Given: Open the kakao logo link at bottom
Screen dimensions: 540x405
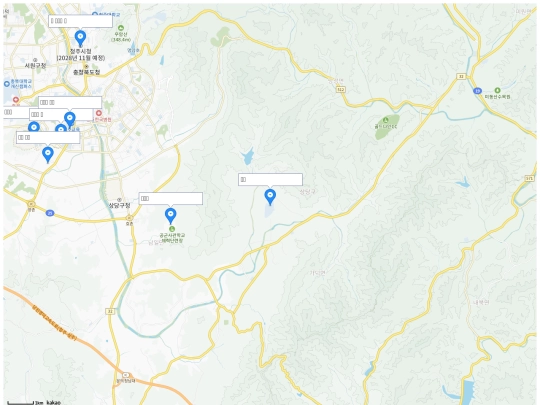Looking at the screenshot, I should 54,402.
